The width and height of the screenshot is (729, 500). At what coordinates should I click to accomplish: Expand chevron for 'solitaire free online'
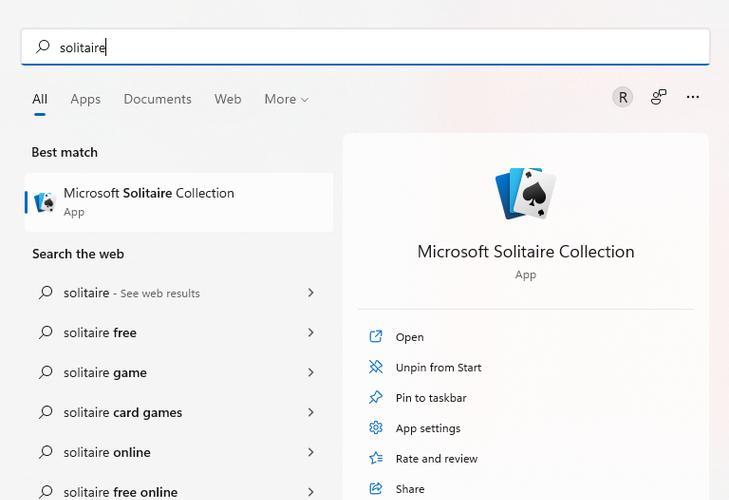[311, 492]
